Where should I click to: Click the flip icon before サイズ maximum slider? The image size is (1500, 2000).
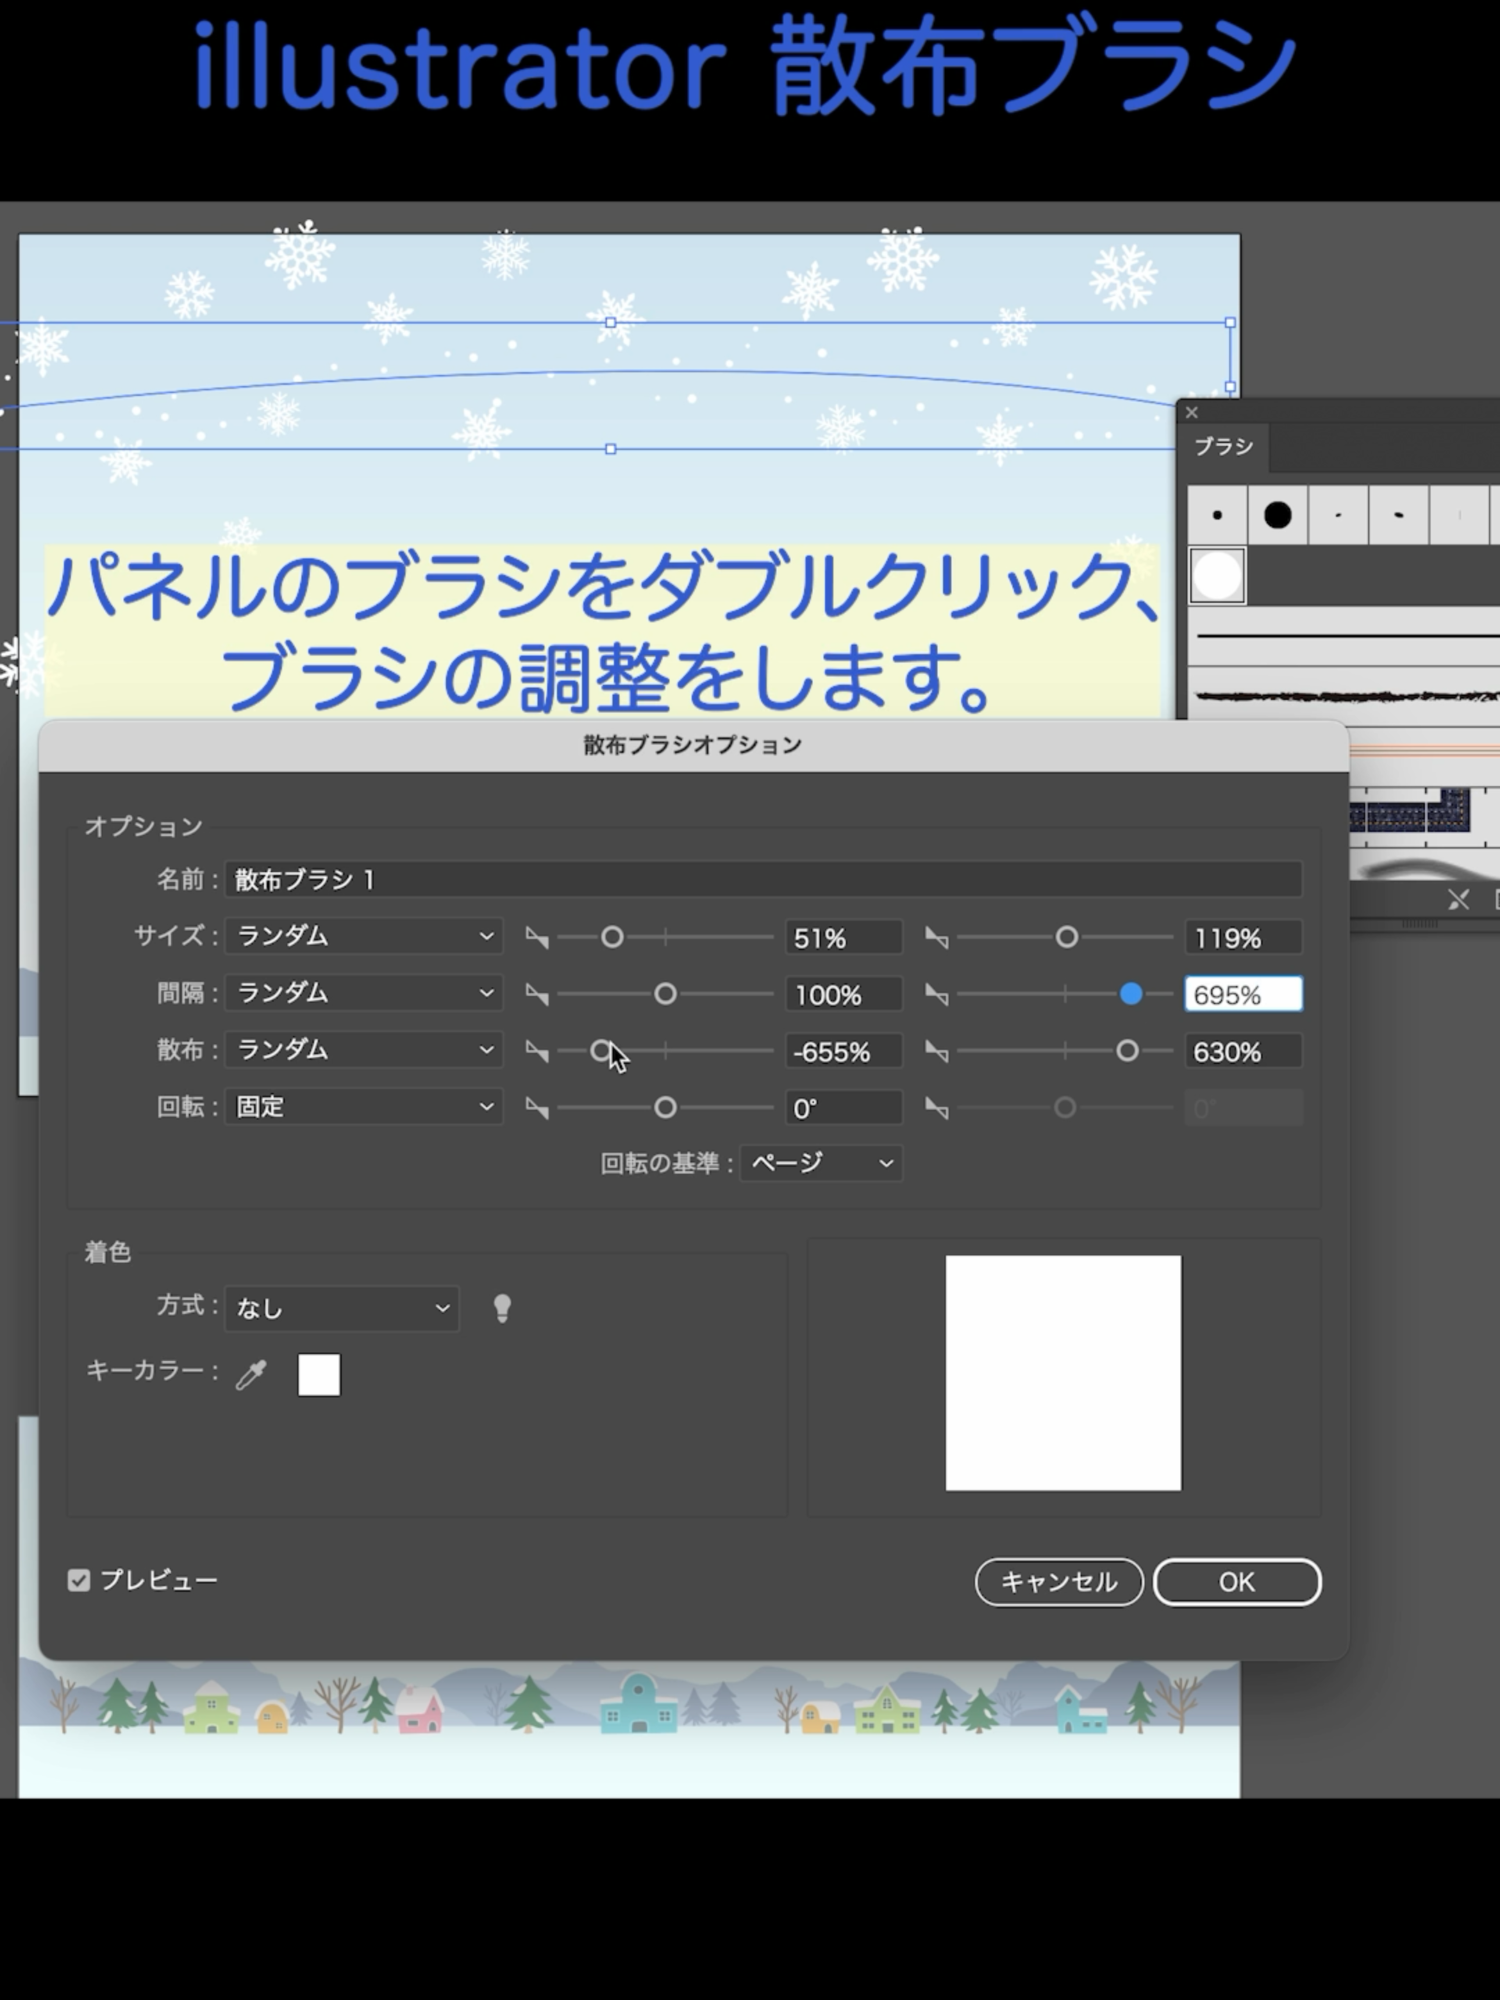[x=936, y=937]
